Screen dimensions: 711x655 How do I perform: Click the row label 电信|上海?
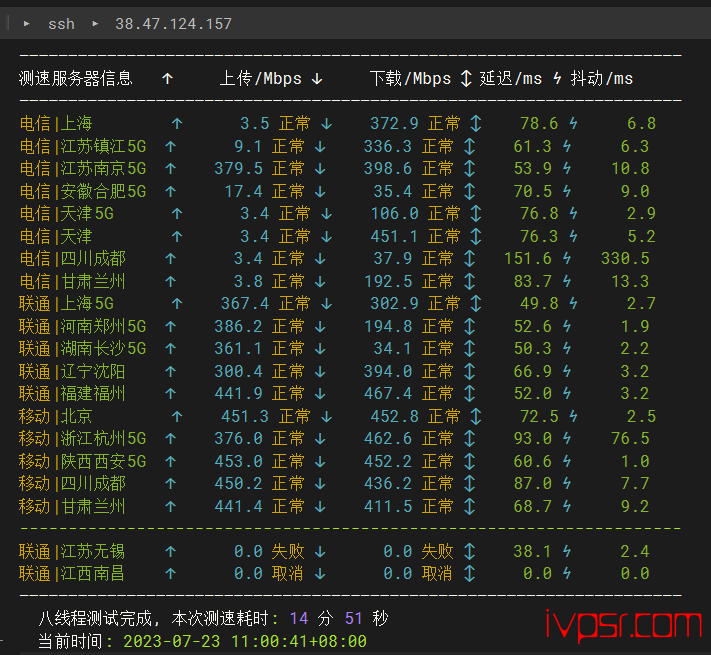coord(56,123)
